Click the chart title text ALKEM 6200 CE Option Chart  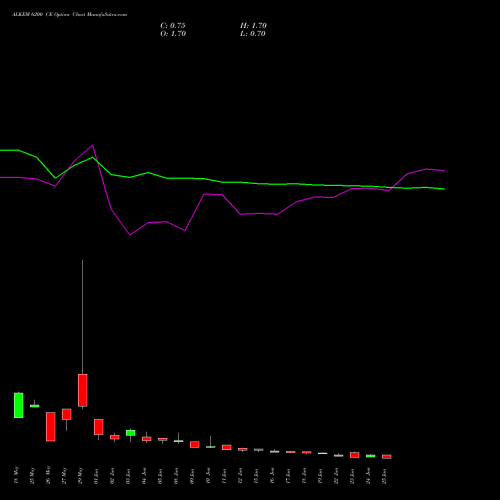69,15
